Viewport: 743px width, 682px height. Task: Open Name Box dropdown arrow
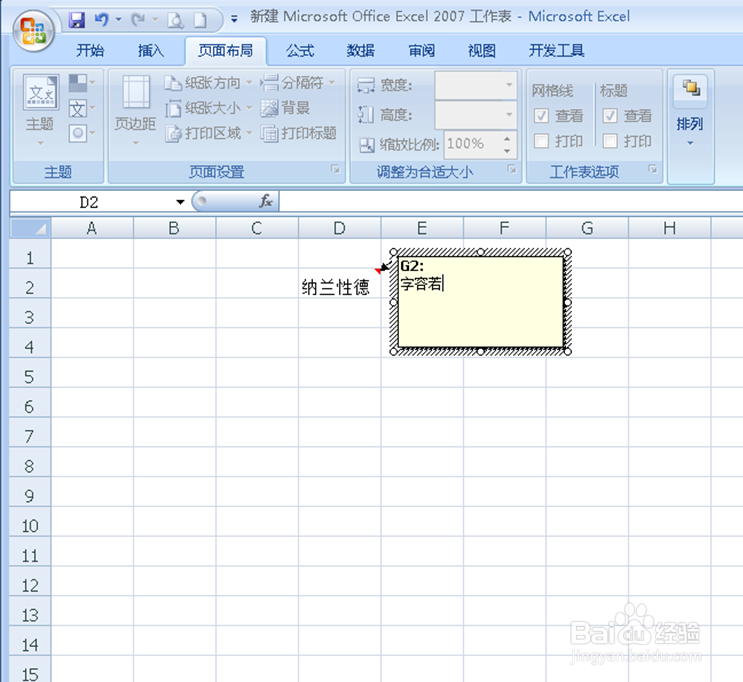pos(180,202)
